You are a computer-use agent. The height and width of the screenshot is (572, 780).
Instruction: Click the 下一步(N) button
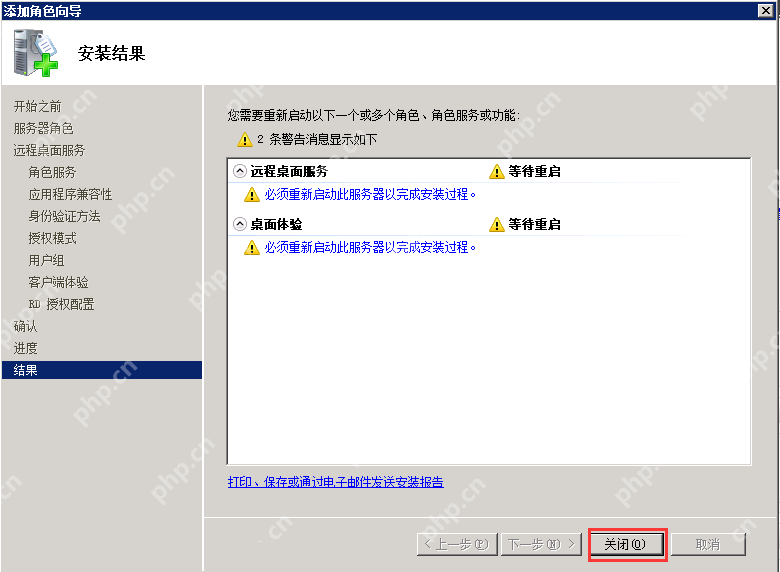541,545
